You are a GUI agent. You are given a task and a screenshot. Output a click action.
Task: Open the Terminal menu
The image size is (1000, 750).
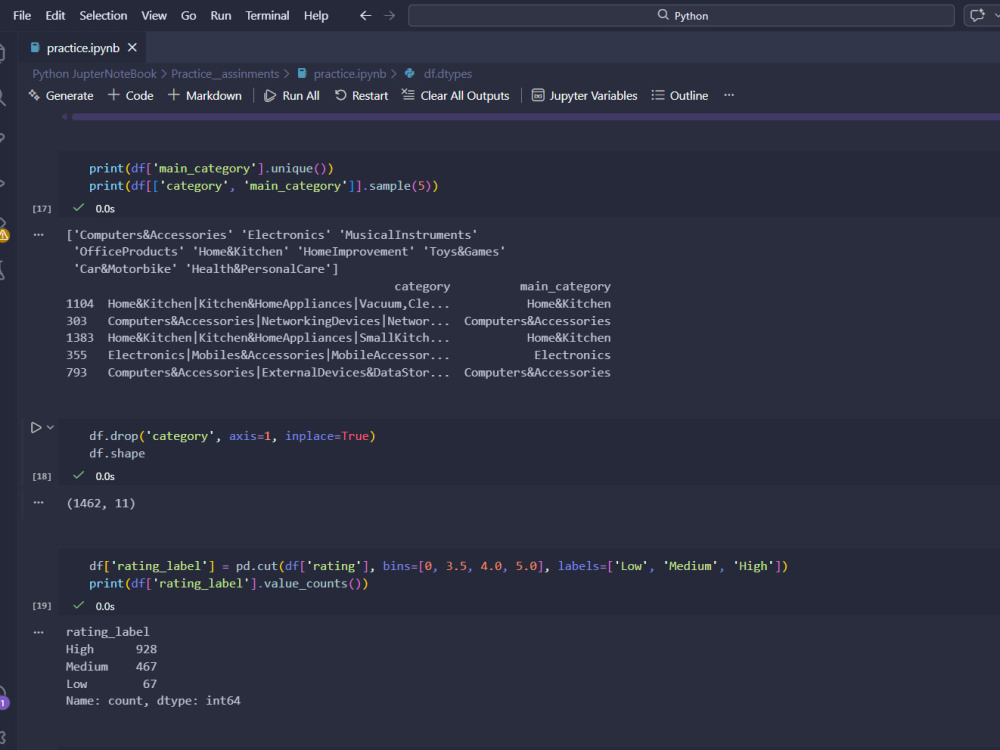(267, 15)
